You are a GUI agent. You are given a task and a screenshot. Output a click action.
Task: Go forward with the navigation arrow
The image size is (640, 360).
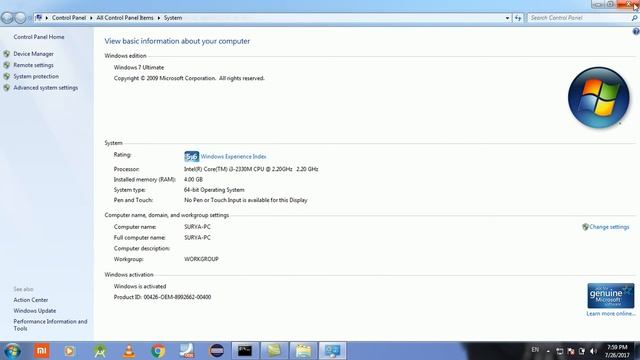[x=20, y=18]
